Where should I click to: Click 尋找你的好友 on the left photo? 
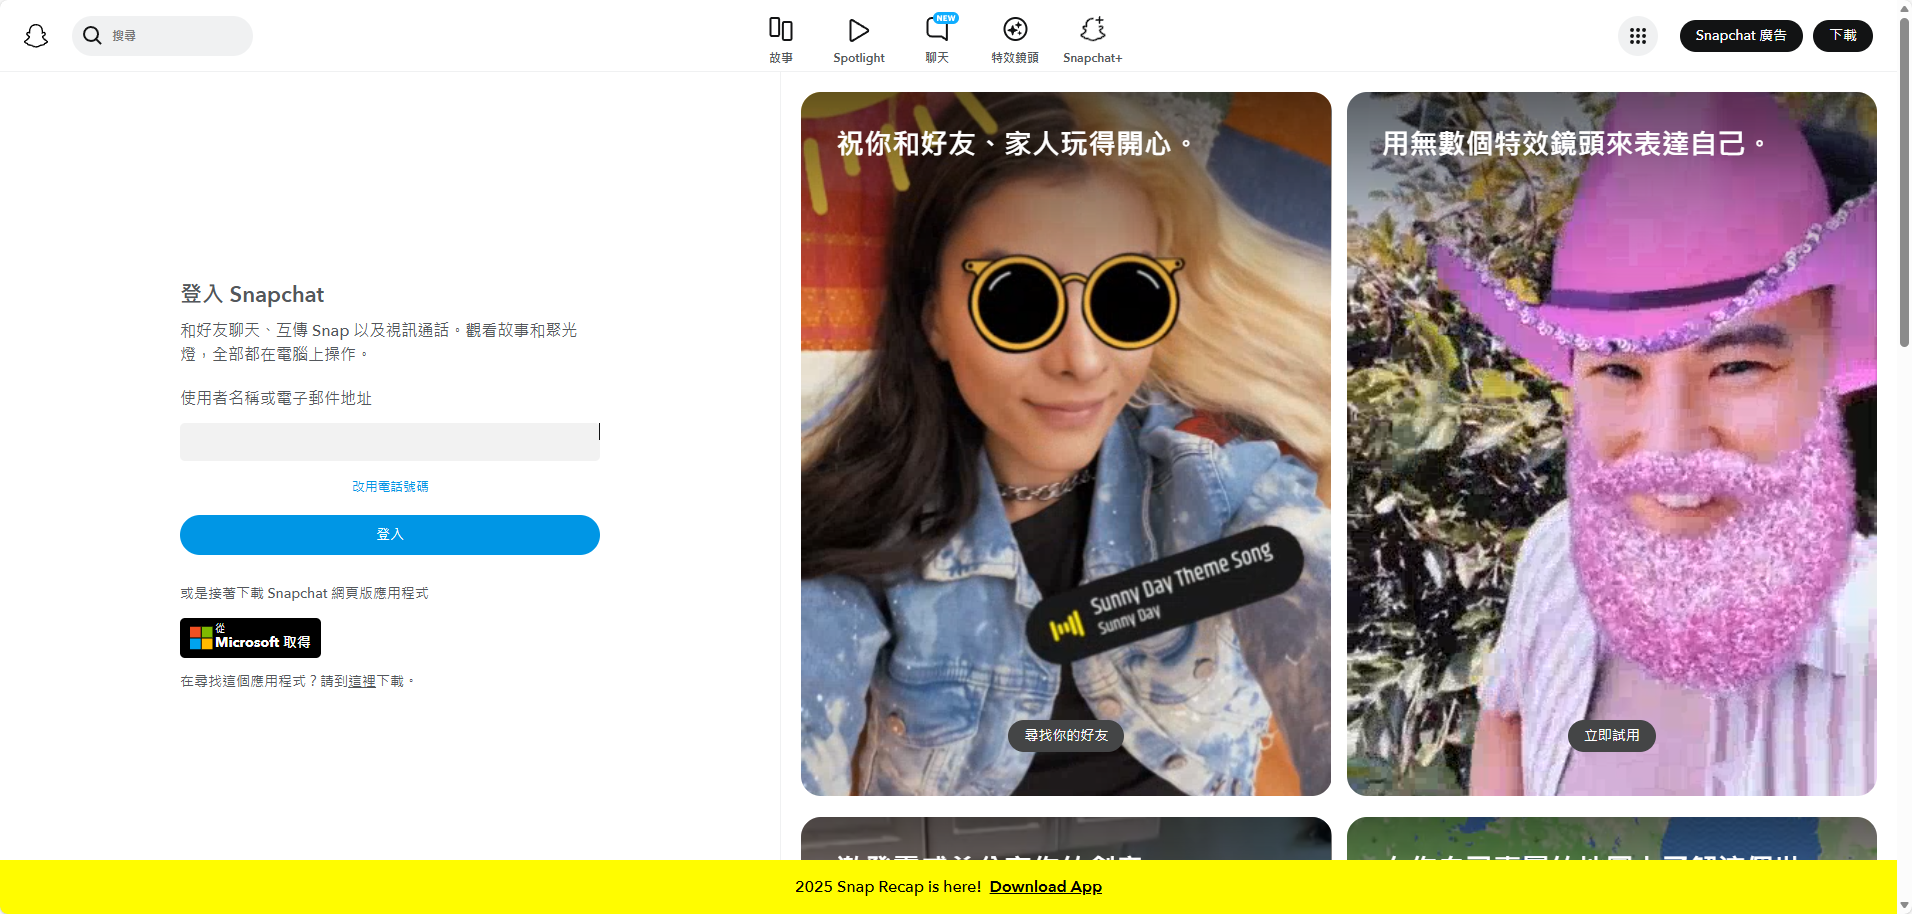click(x=1065, y=734)
